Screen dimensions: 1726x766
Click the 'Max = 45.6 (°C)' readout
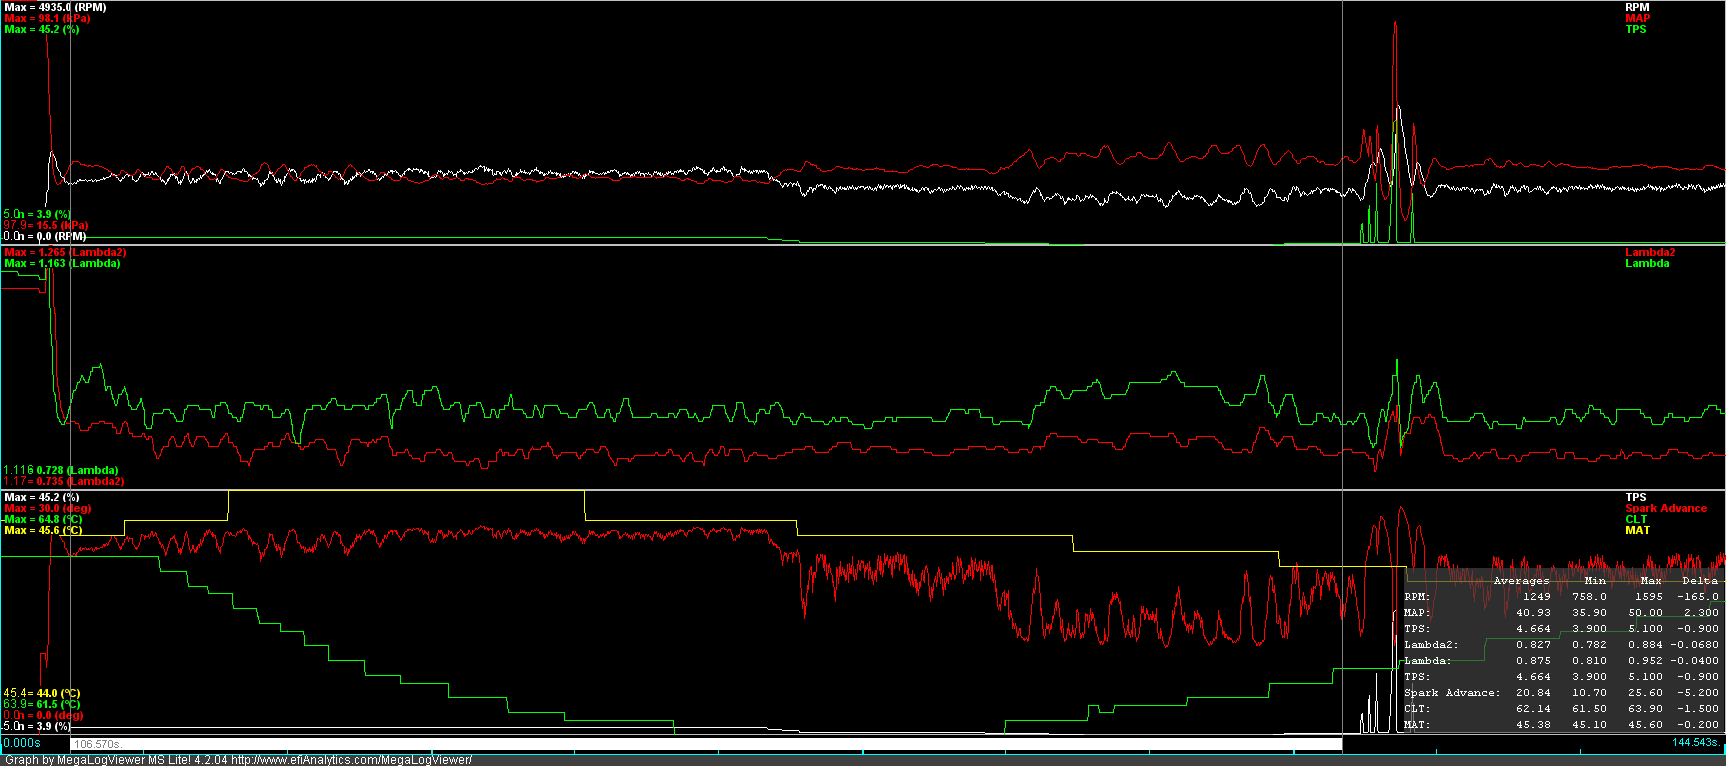click(x=43, y=530)
